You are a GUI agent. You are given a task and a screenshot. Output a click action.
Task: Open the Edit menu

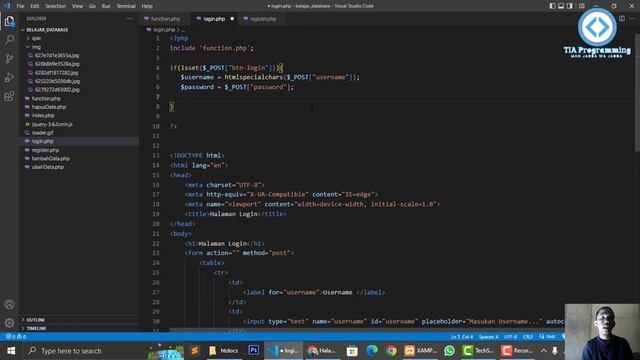click(35, 6)
